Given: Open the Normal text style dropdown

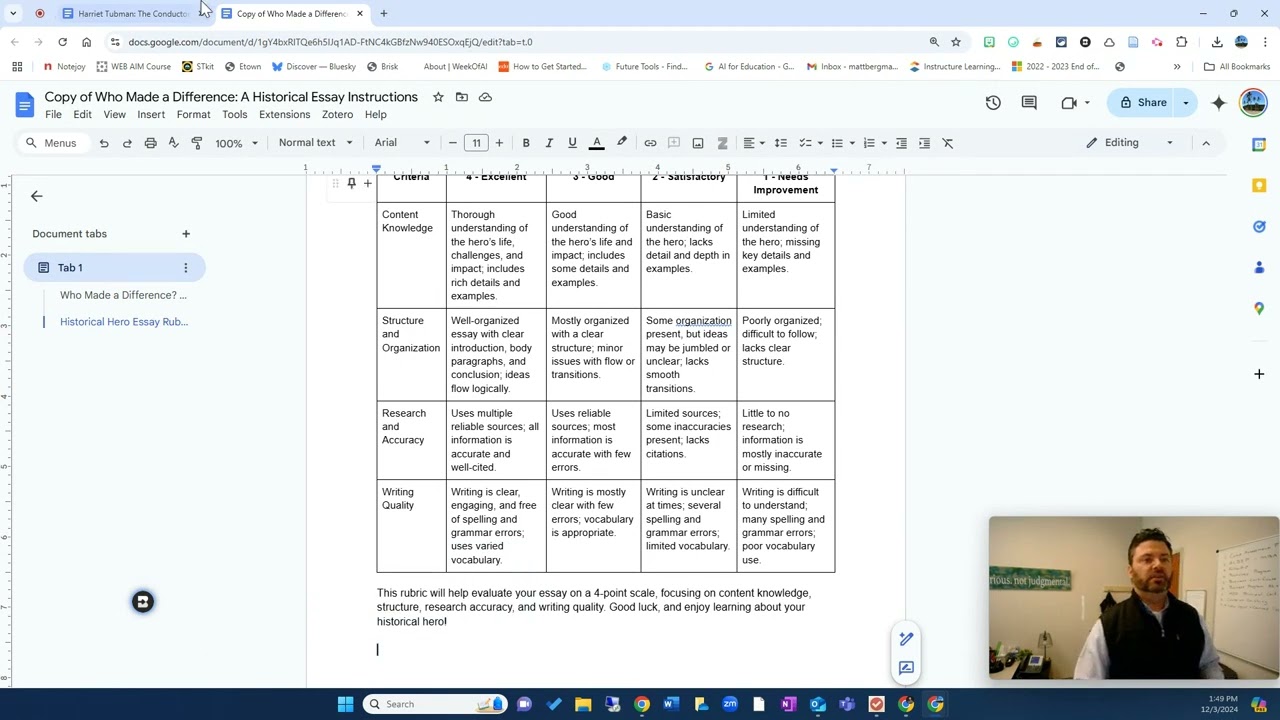Looking at the screenshot, I should tap(315, 143).
